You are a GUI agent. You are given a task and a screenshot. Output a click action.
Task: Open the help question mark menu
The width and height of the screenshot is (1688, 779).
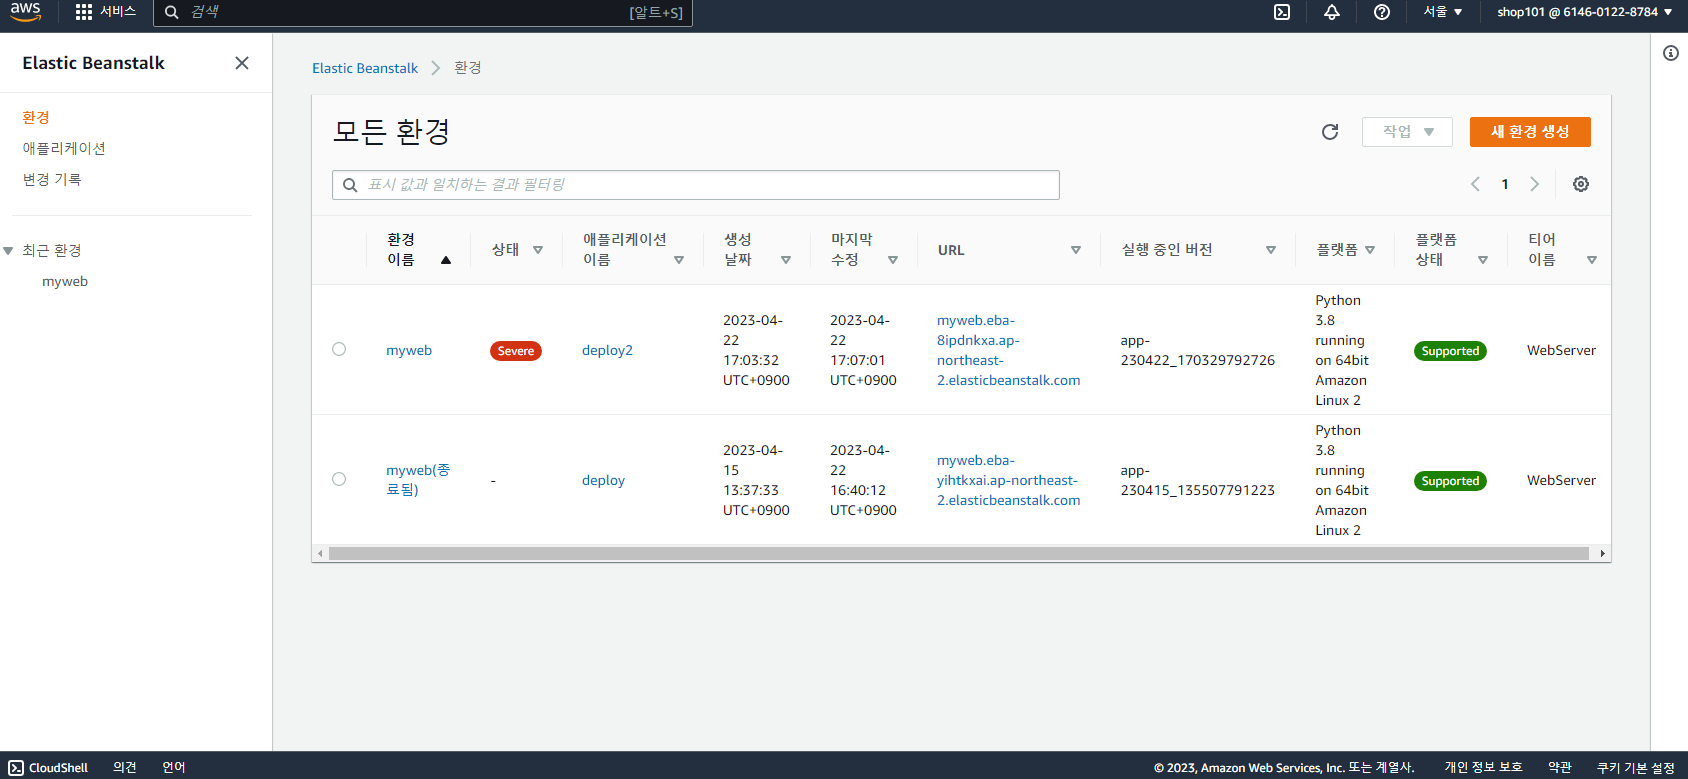coord(1382,12)
